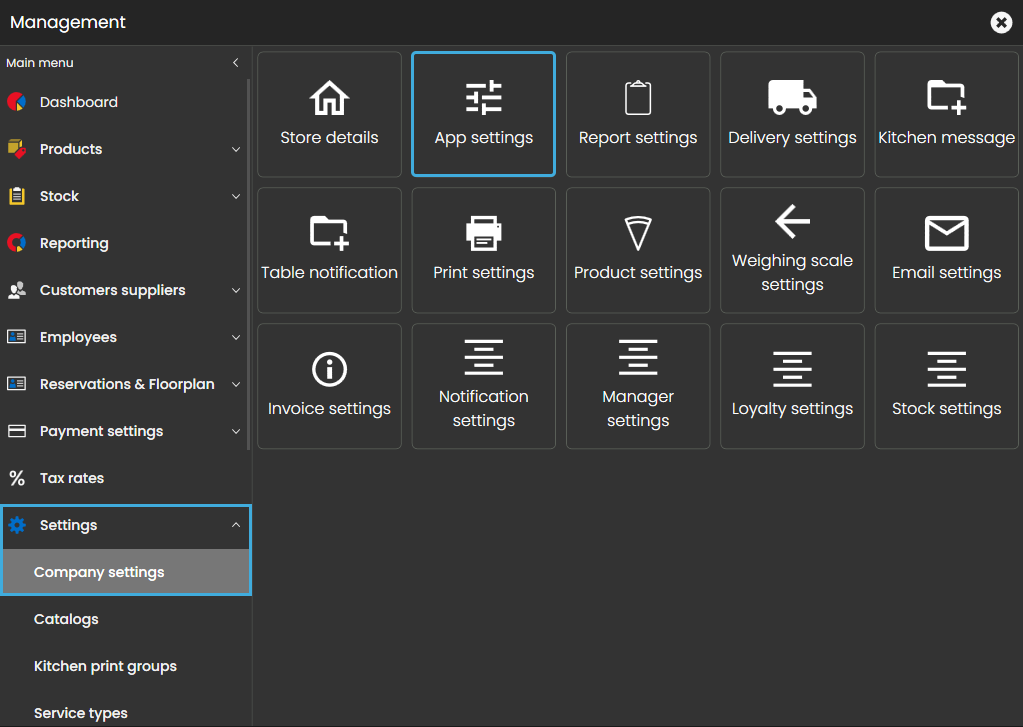The width and height of the screenshot is (1023, 727).
Task: Select Catalogs under Settings
Action: click(66, 619)
